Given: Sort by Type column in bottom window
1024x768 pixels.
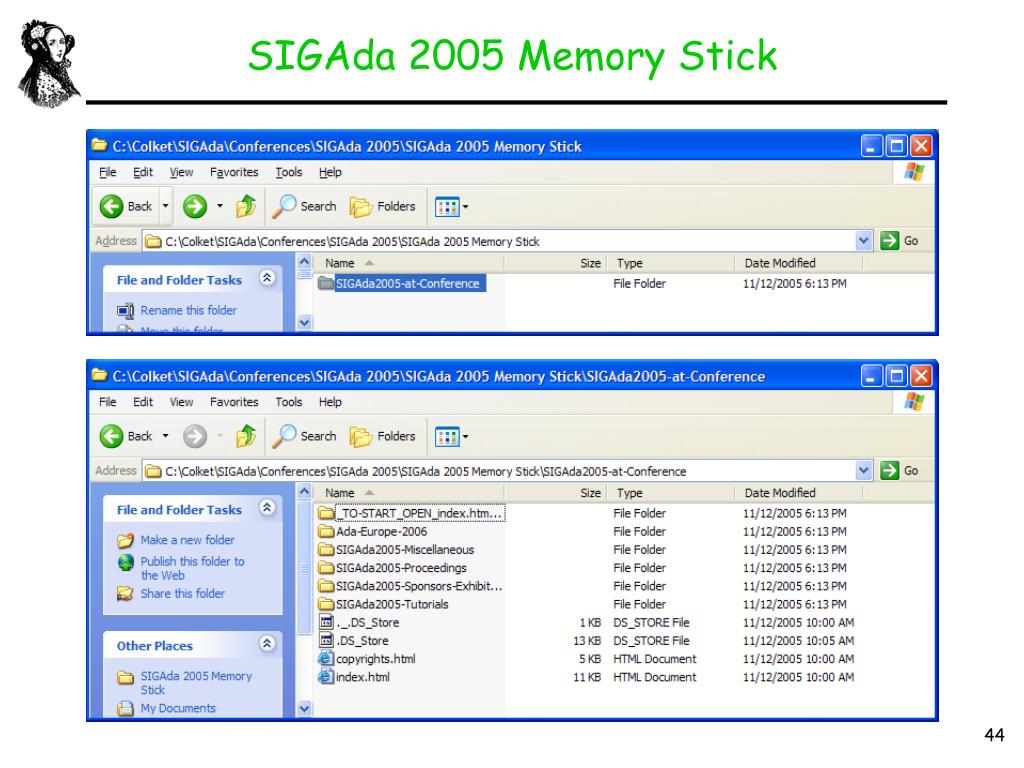Looking at the screenshot, I should coord(671,493).
